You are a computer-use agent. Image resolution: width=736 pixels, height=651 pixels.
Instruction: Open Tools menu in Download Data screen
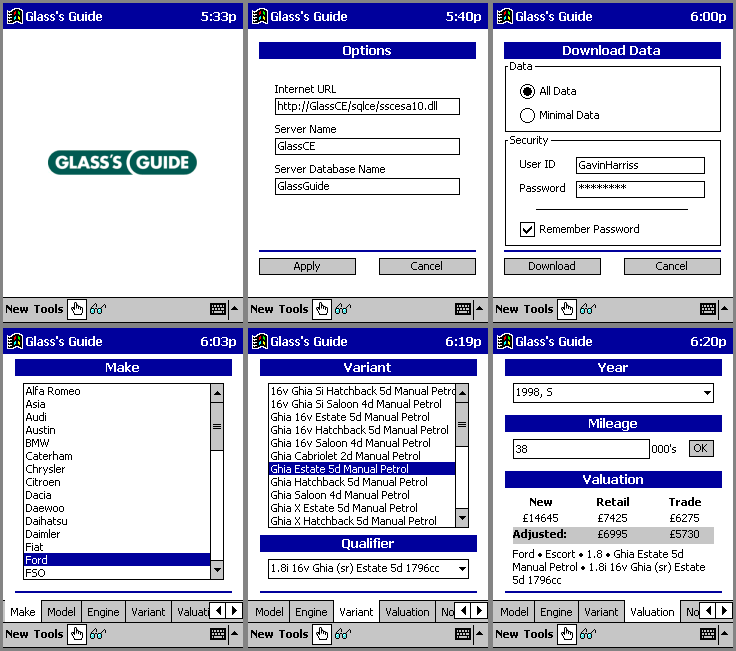[x=538, y=309]
